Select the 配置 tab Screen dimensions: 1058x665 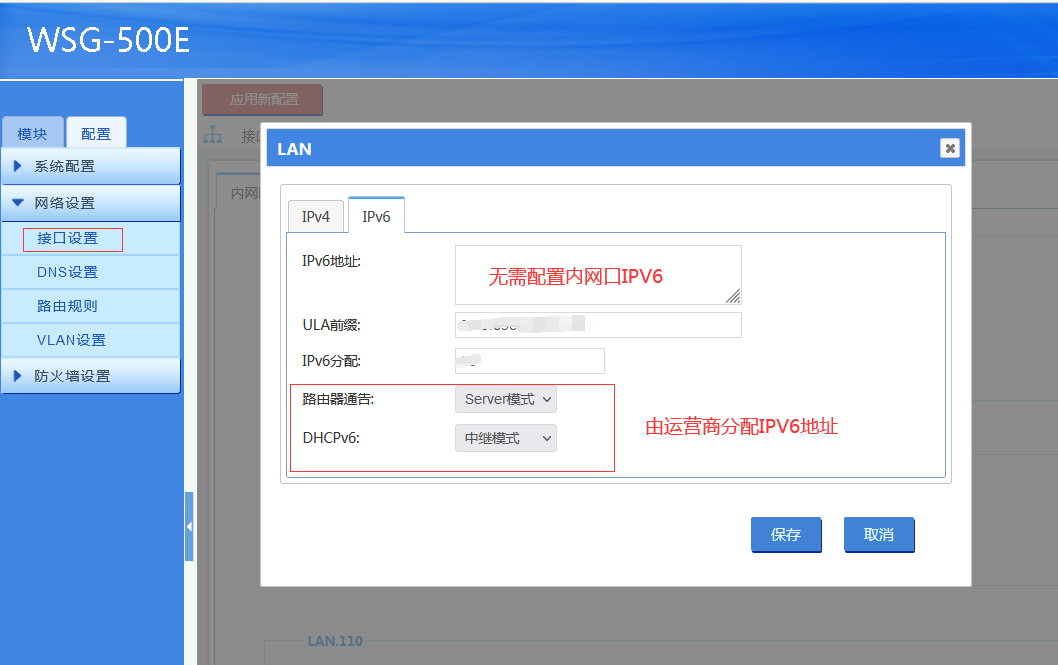tap(96, 134)
